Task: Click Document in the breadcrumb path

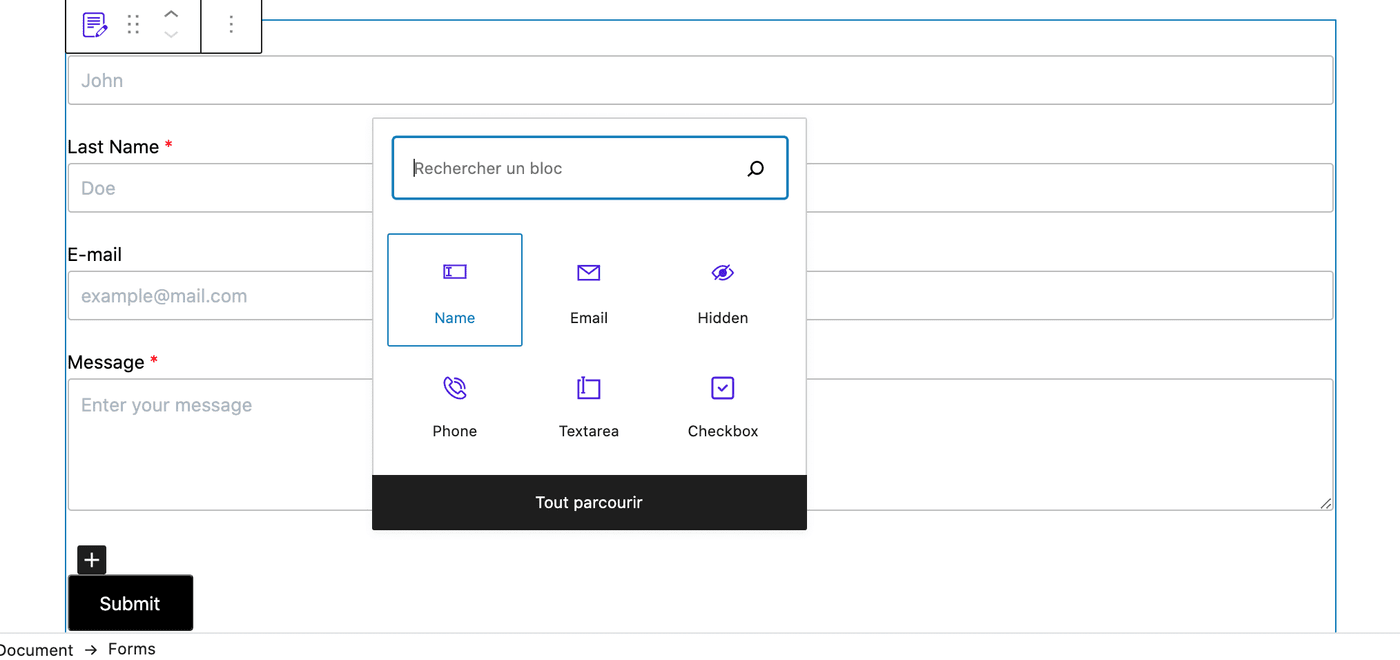Action: point(36,648)
